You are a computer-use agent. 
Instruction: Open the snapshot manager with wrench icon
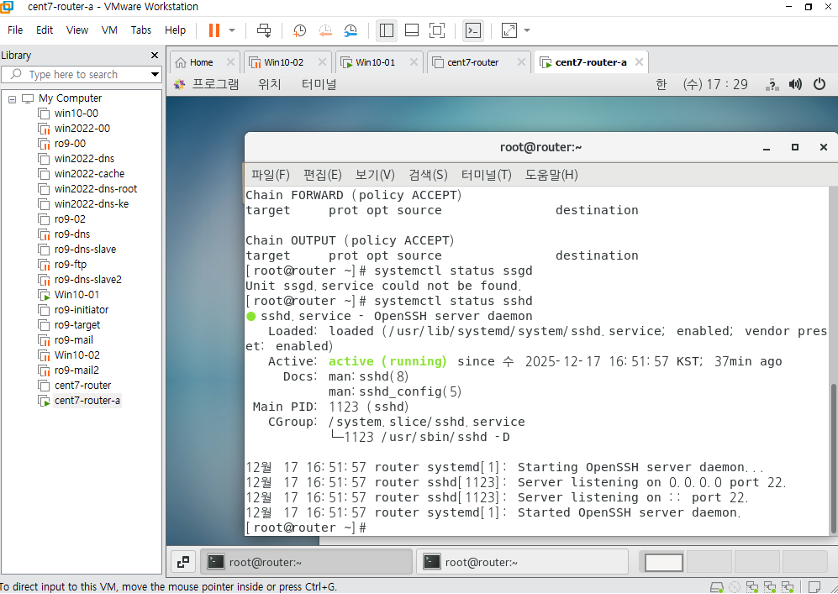[x=351, y=30]
